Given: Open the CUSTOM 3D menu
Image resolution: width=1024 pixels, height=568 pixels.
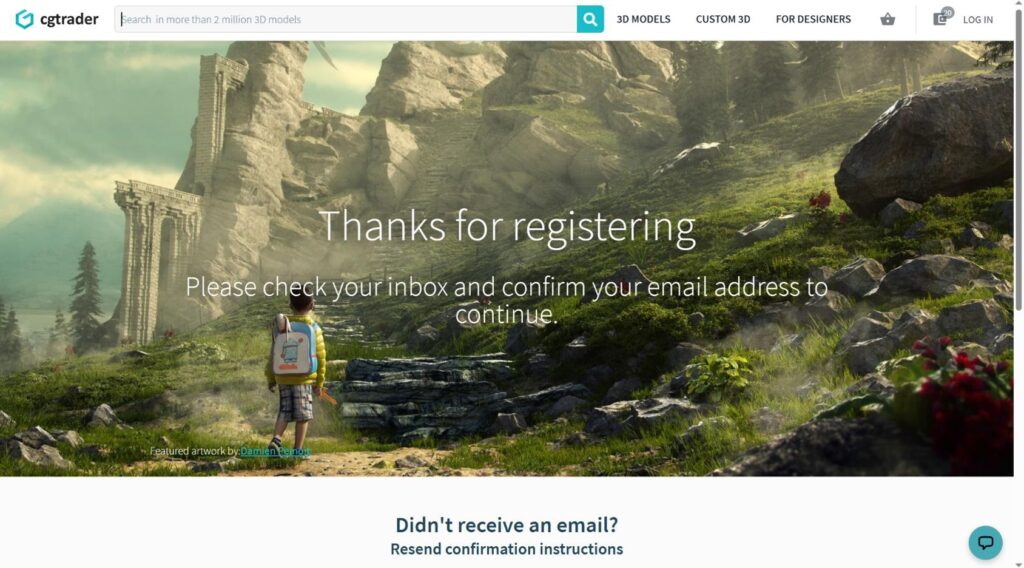Looking at the screenshot, I should 722,20.
